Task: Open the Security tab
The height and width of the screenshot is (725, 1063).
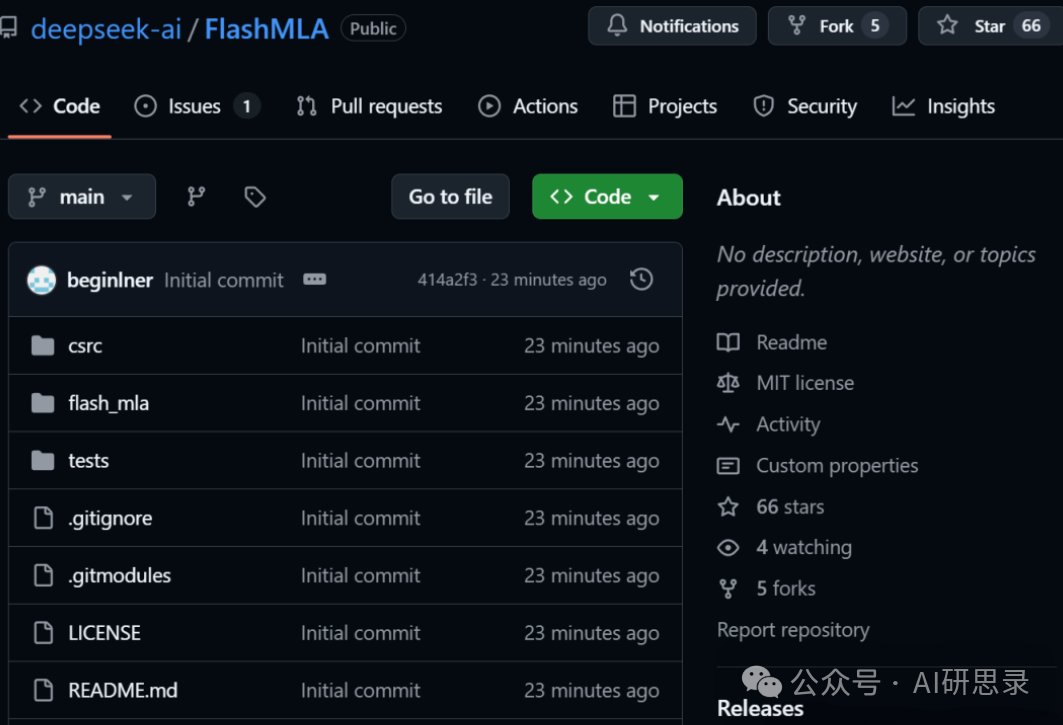Action: (805, 106)
